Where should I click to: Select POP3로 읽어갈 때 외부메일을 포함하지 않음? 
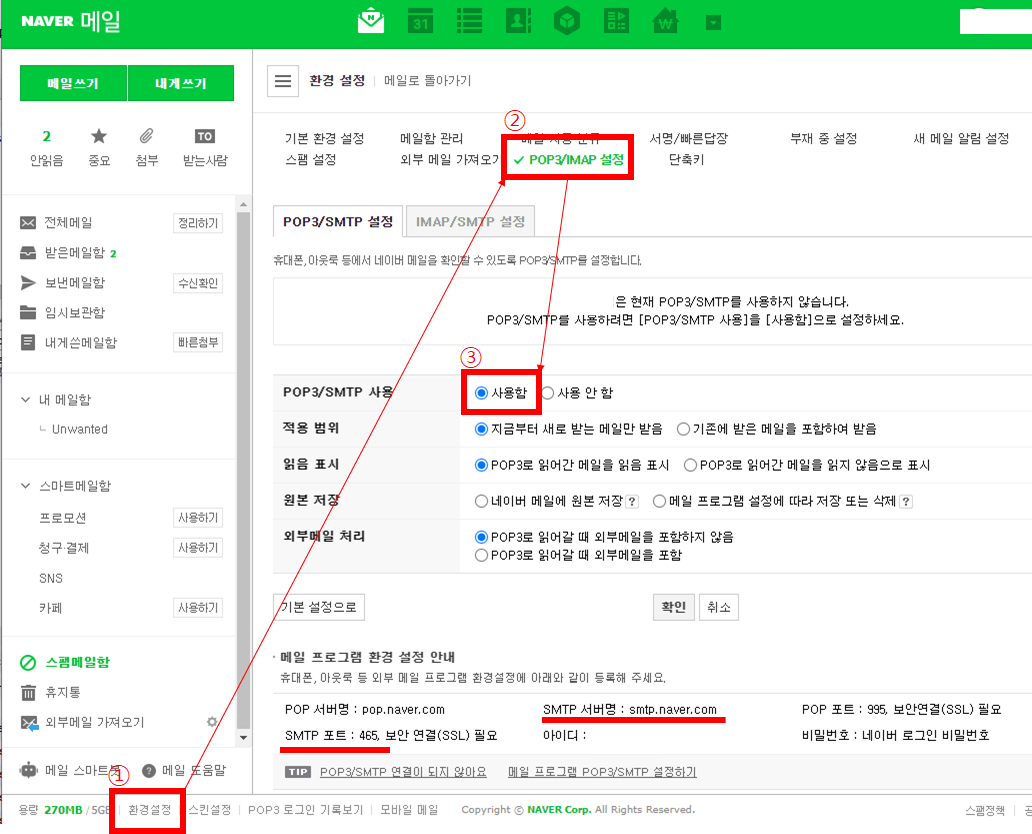(481, 537)
